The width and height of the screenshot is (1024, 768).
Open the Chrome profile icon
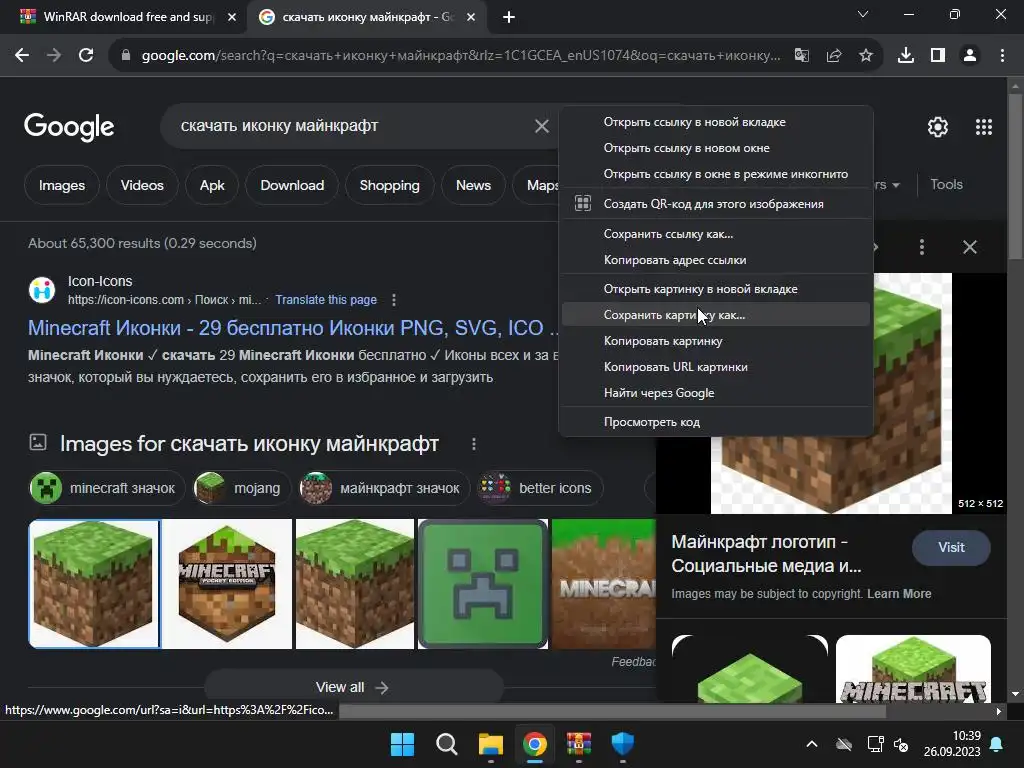(970, 56)
